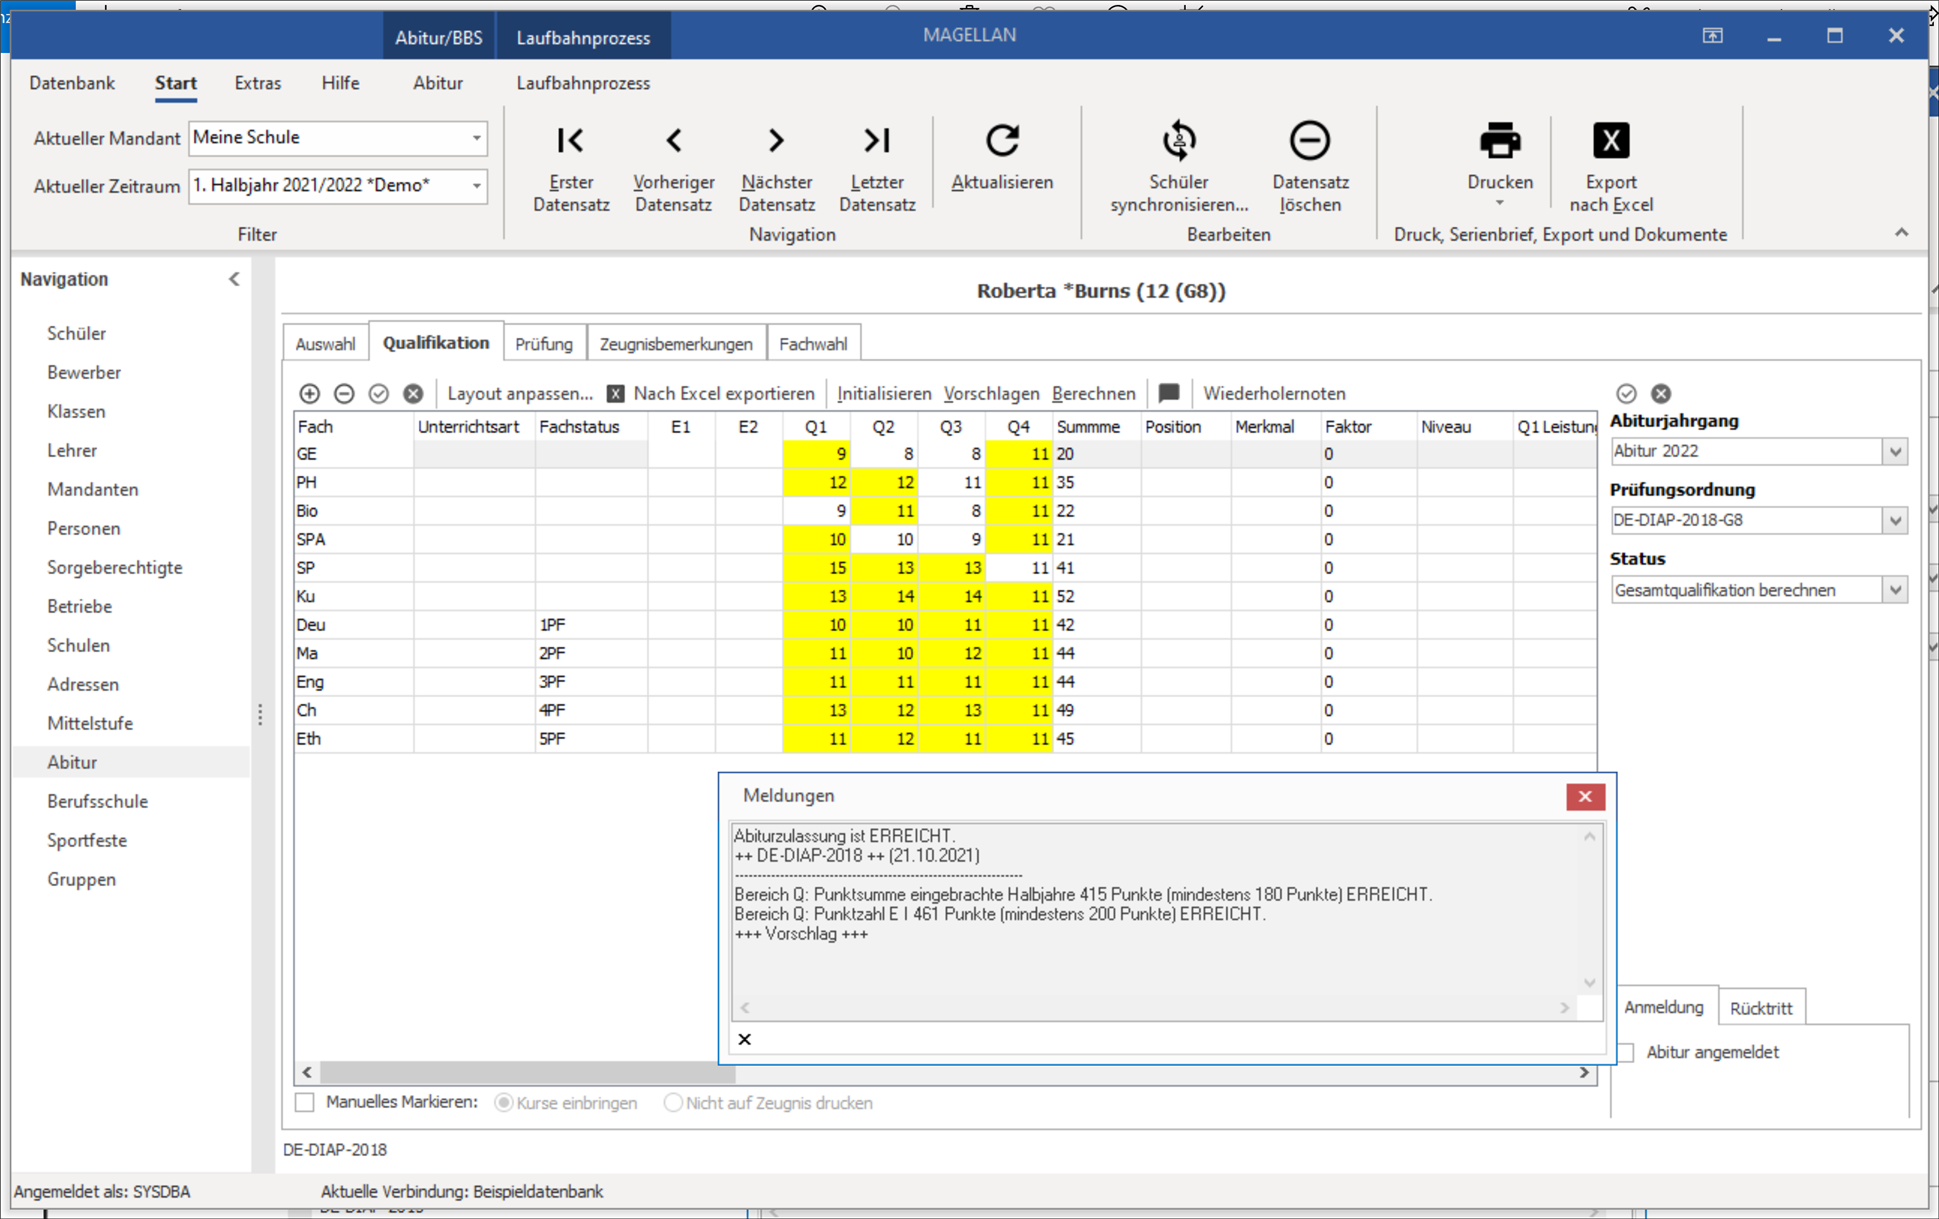This screenshot has height=1219, width=1939.
Task: Open Schüler in navigation
Action: (76, 333)
